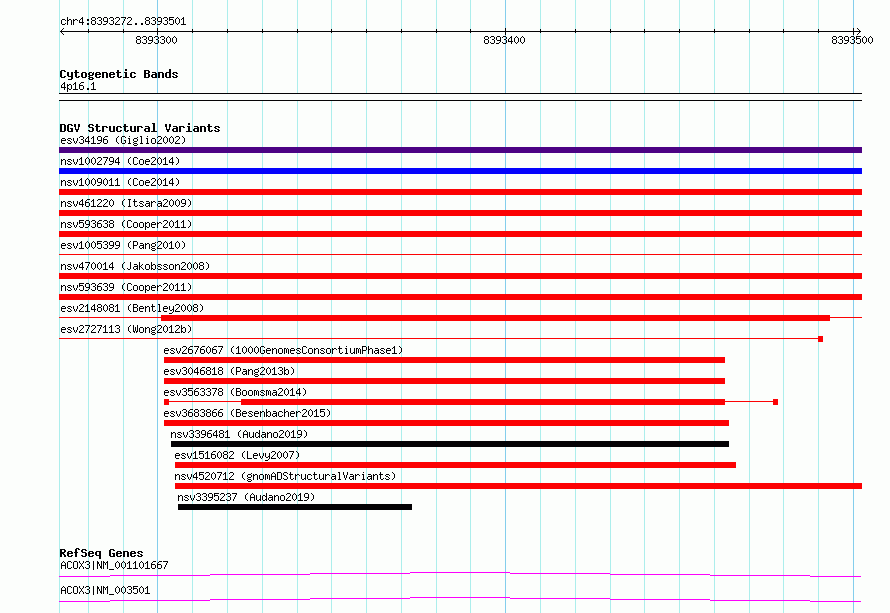
Task: Open nsv3396481 (Audano2019) variant label
Action: coord(239,434)
